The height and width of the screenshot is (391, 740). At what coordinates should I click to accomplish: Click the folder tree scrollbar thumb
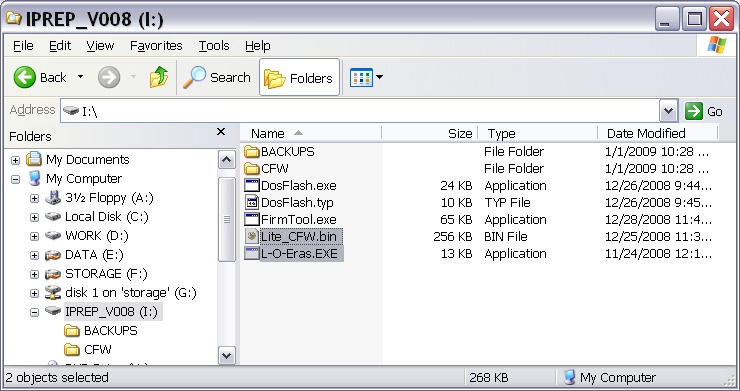point(227,220)
